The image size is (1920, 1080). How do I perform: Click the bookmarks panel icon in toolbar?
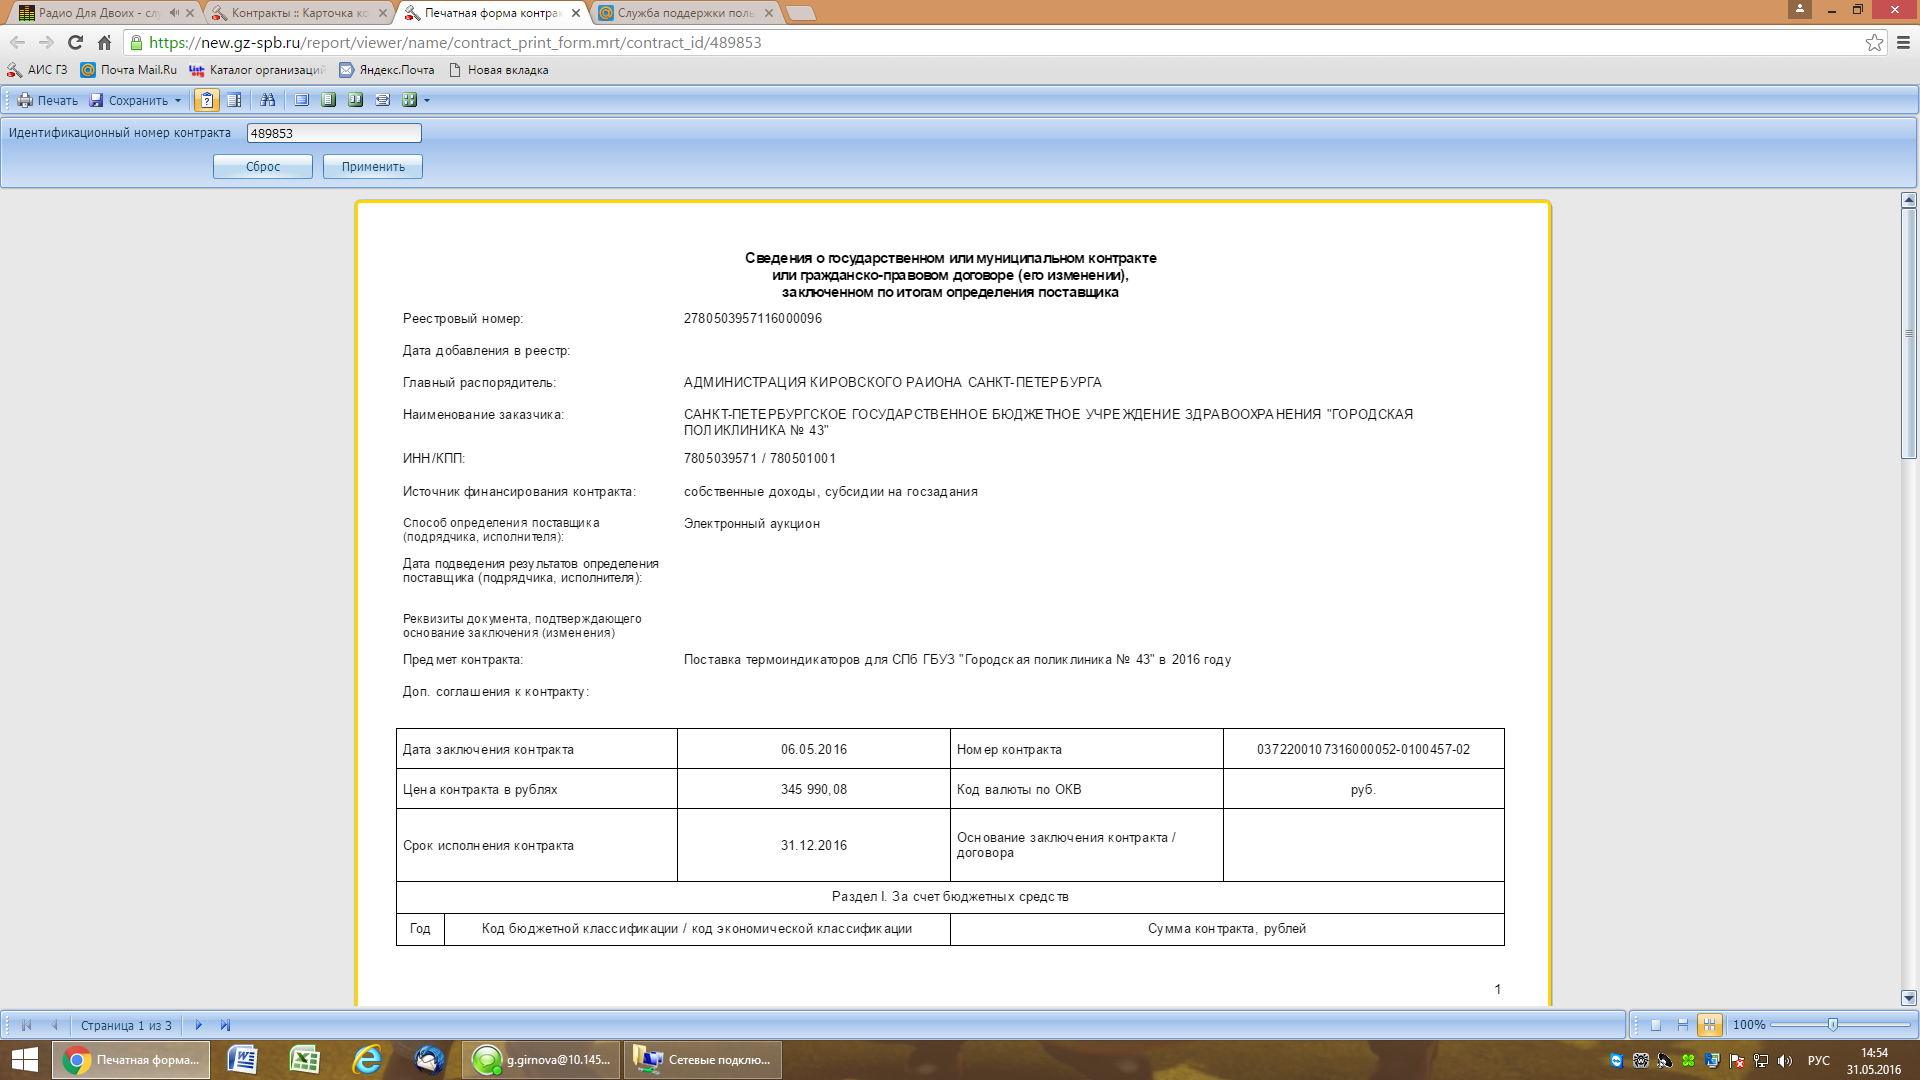[x=234, y=100]
